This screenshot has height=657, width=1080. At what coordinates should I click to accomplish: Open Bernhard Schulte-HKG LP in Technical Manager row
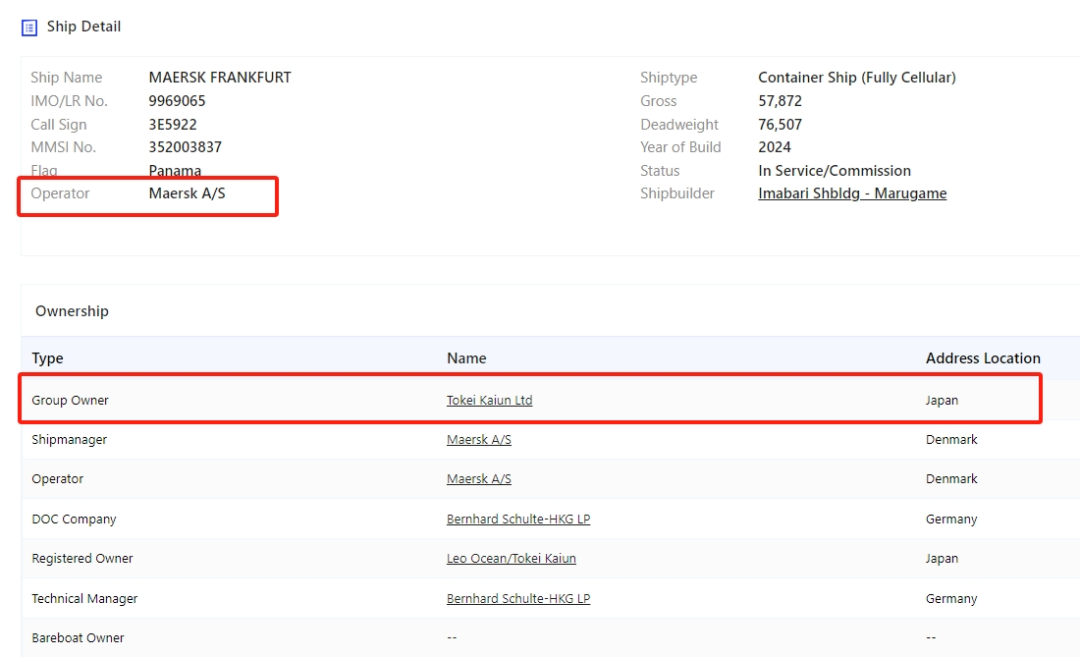(x=518, y=598)
